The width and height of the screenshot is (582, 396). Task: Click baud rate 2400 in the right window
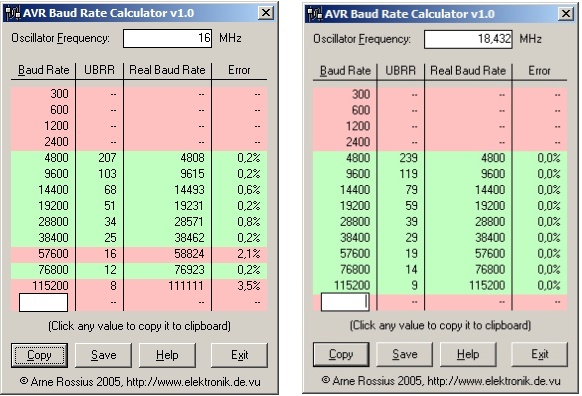[358, 142]
